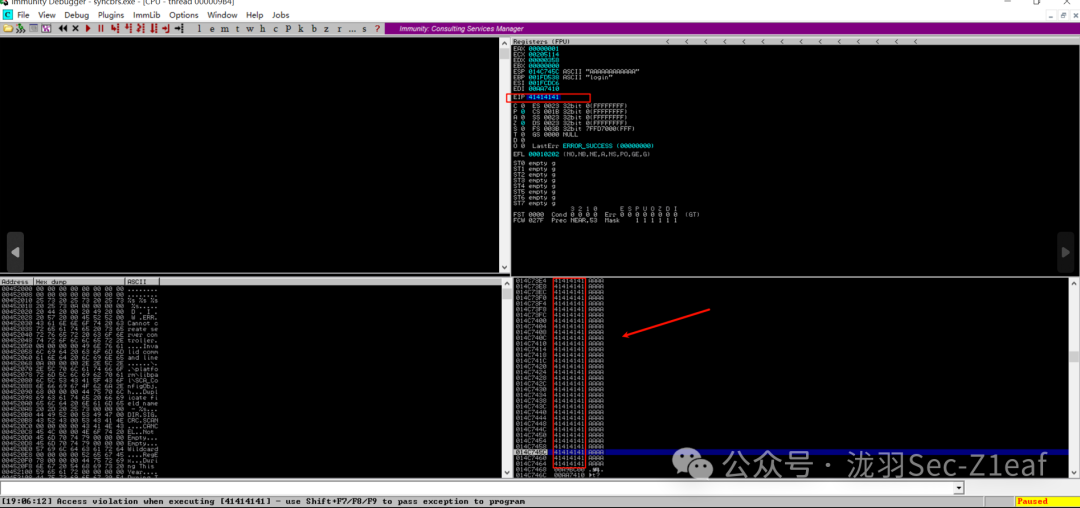Screen dimensions: 1080x508
Task: Click the command input field at bottom
Action: [x=477, y=487]
